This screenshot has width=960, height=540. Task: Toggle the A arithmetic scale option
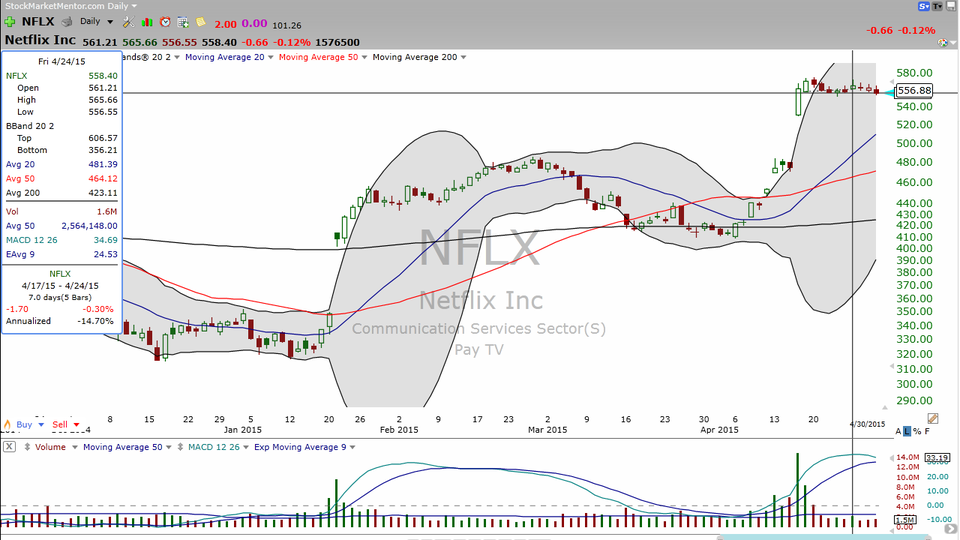(x=899, y=431)
